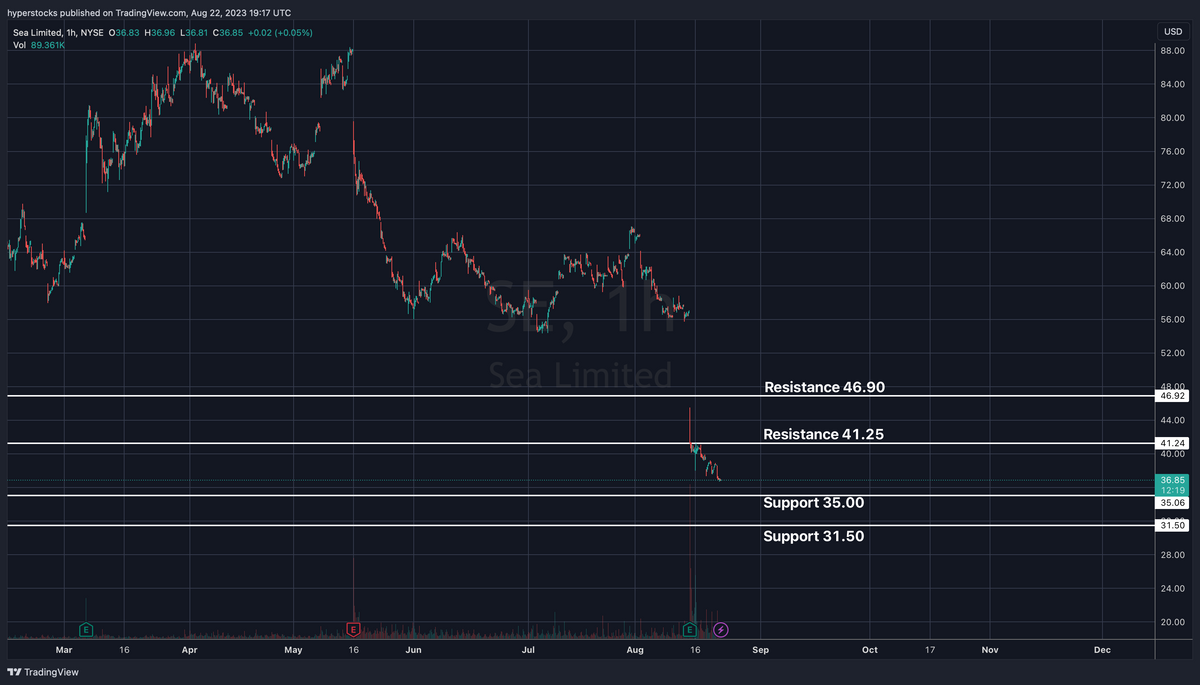The image size is (1200, 685).
Task: Click the Jun label on time axis
Action: 413,649
